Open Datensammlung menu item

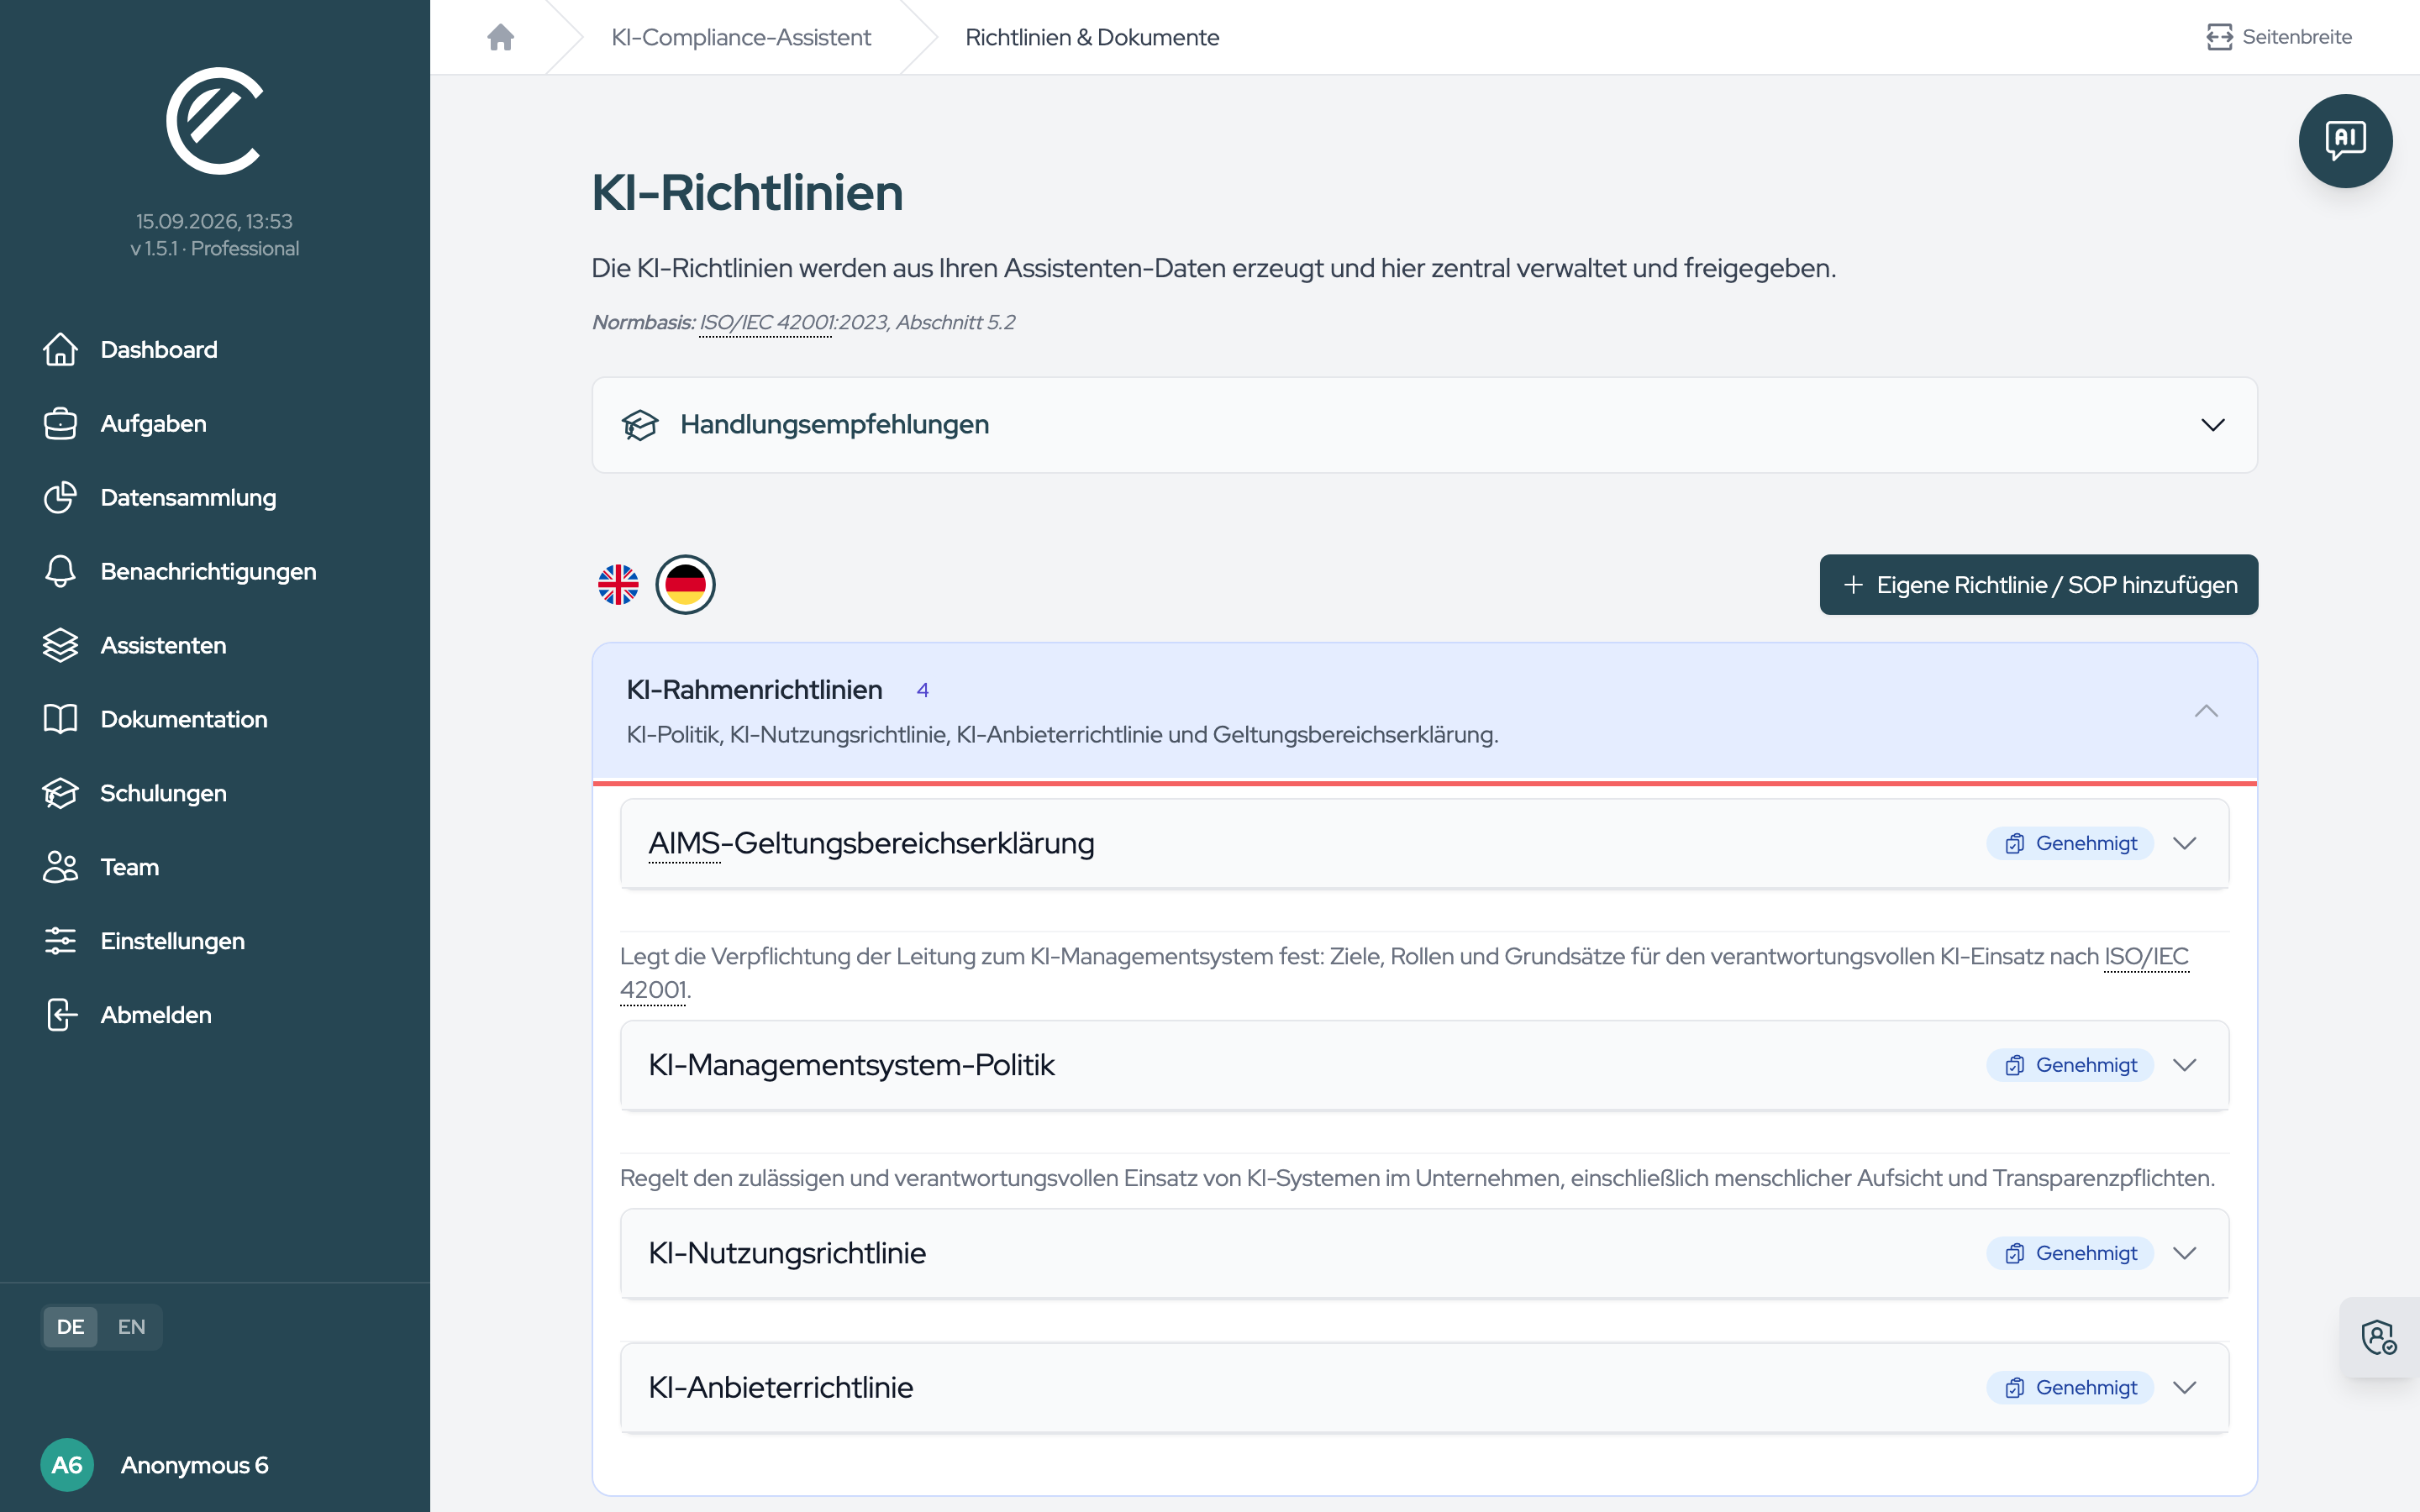[215, 497]
